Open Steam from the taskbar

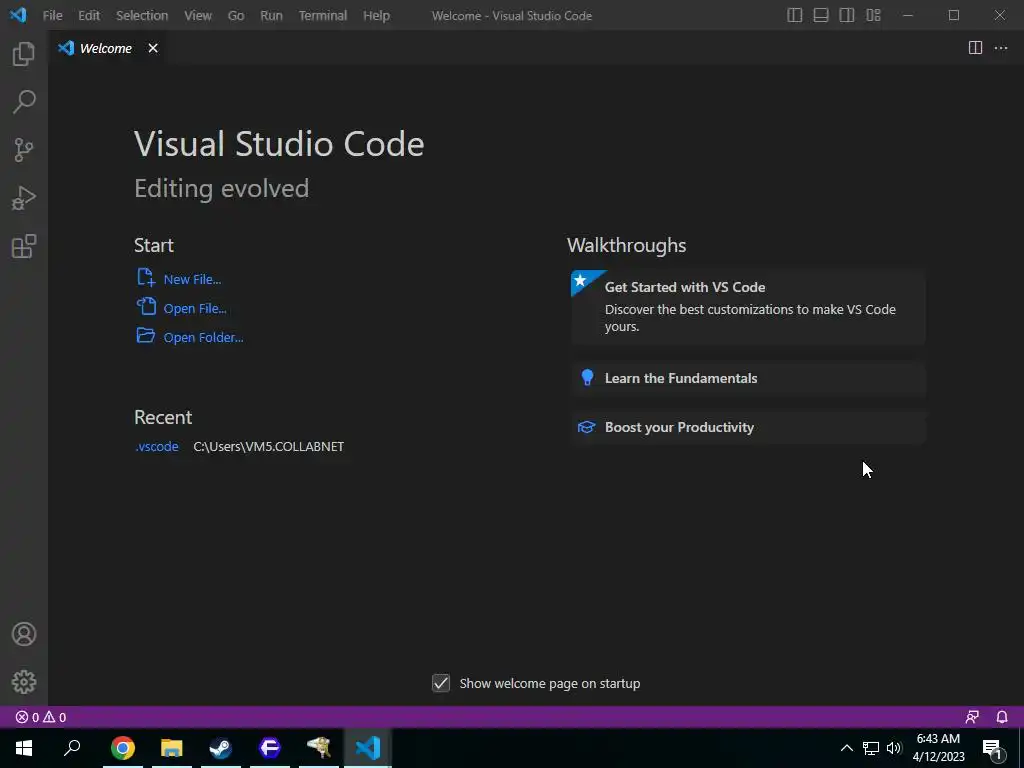click(221, 748)
